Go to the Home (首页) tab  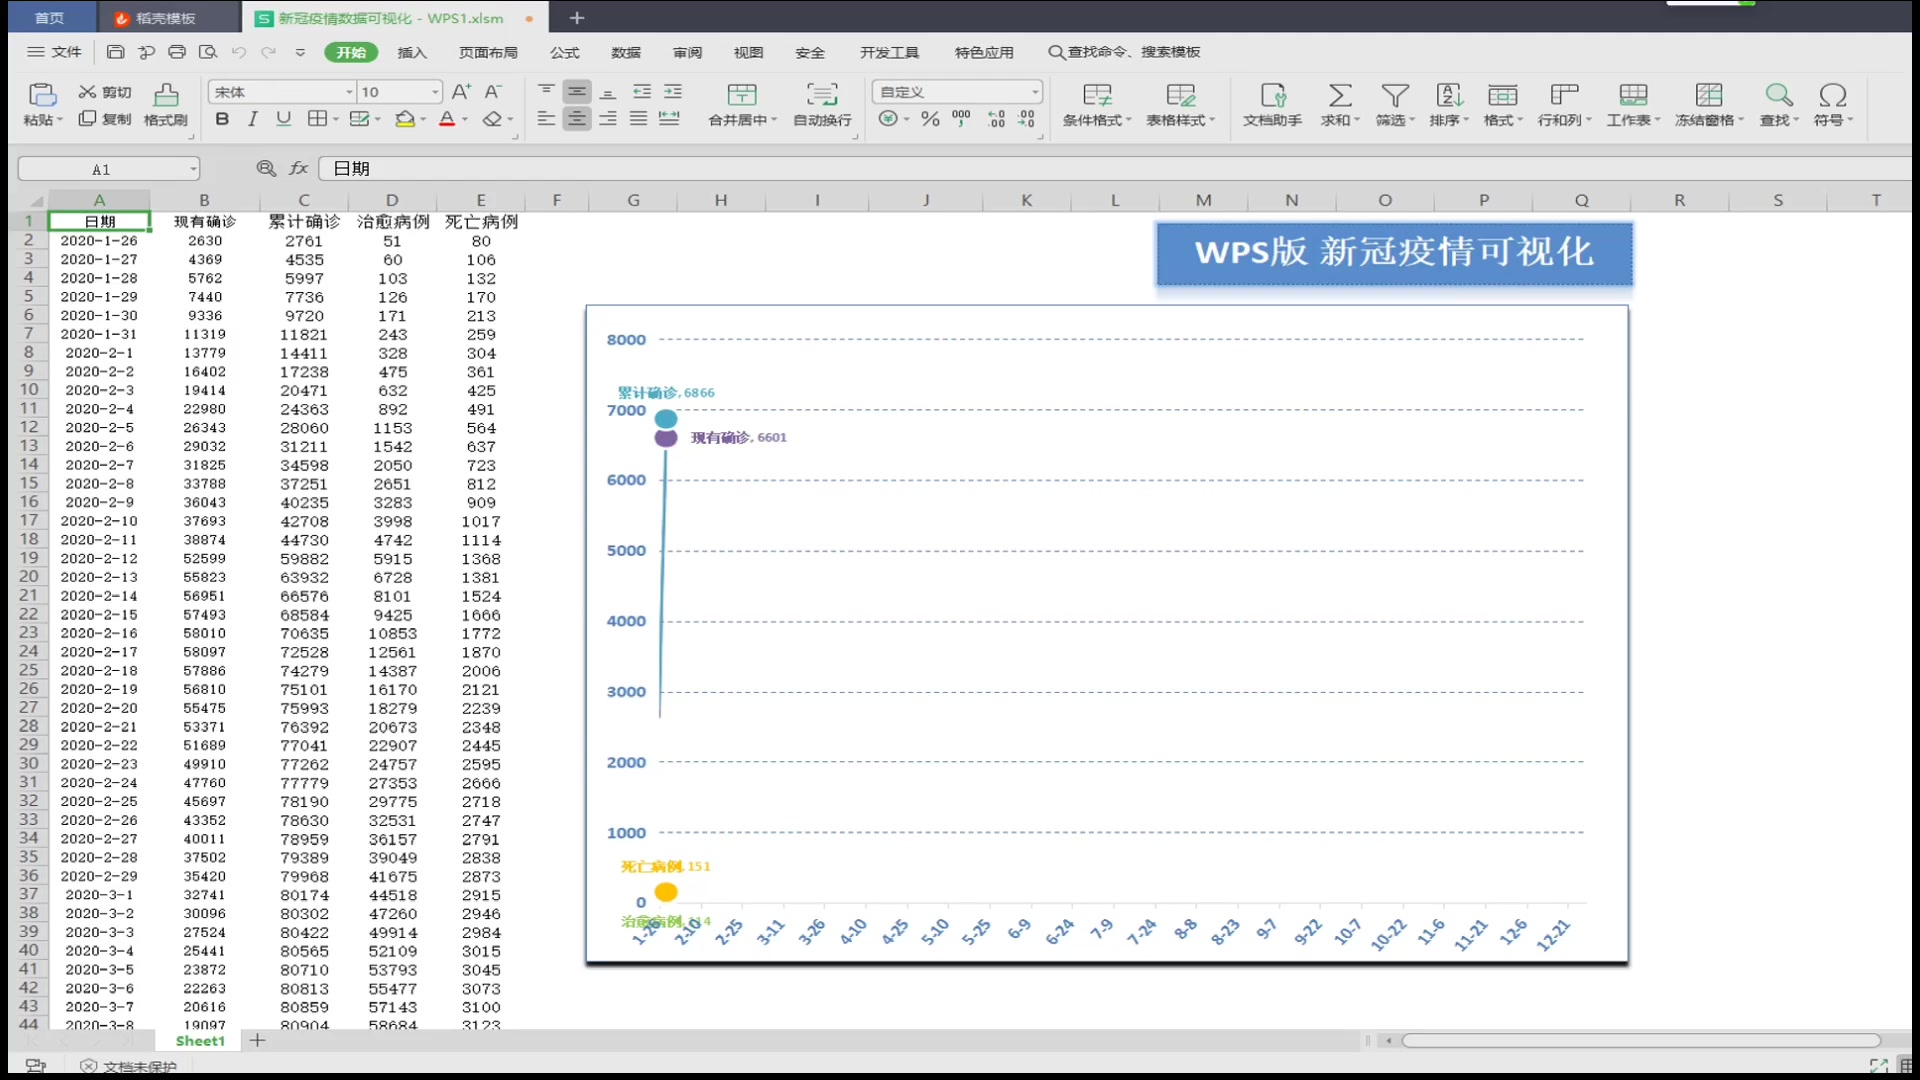(49, 18)
